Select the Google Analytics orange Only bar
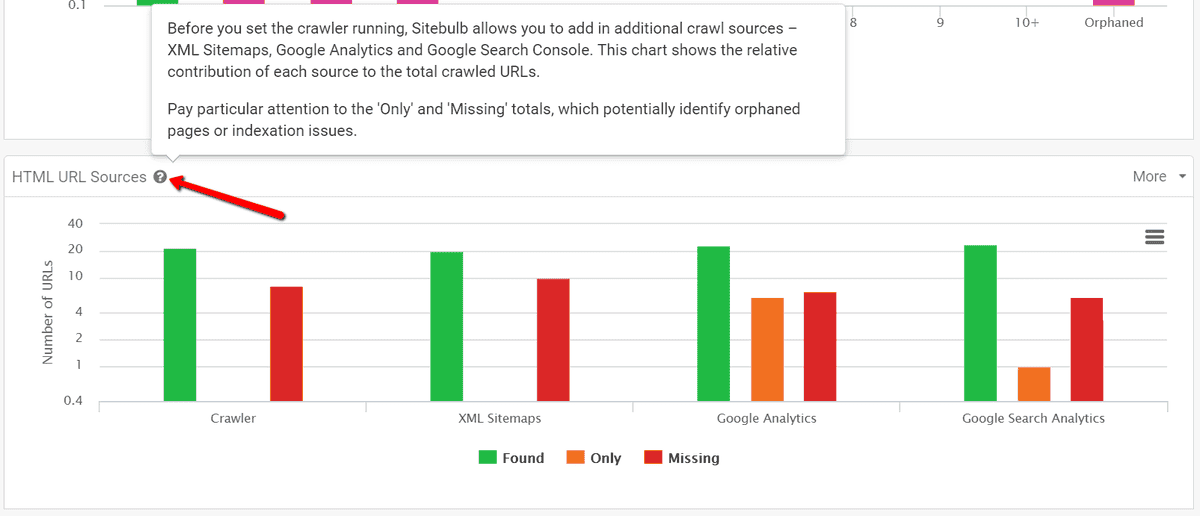 pos(767,350)
